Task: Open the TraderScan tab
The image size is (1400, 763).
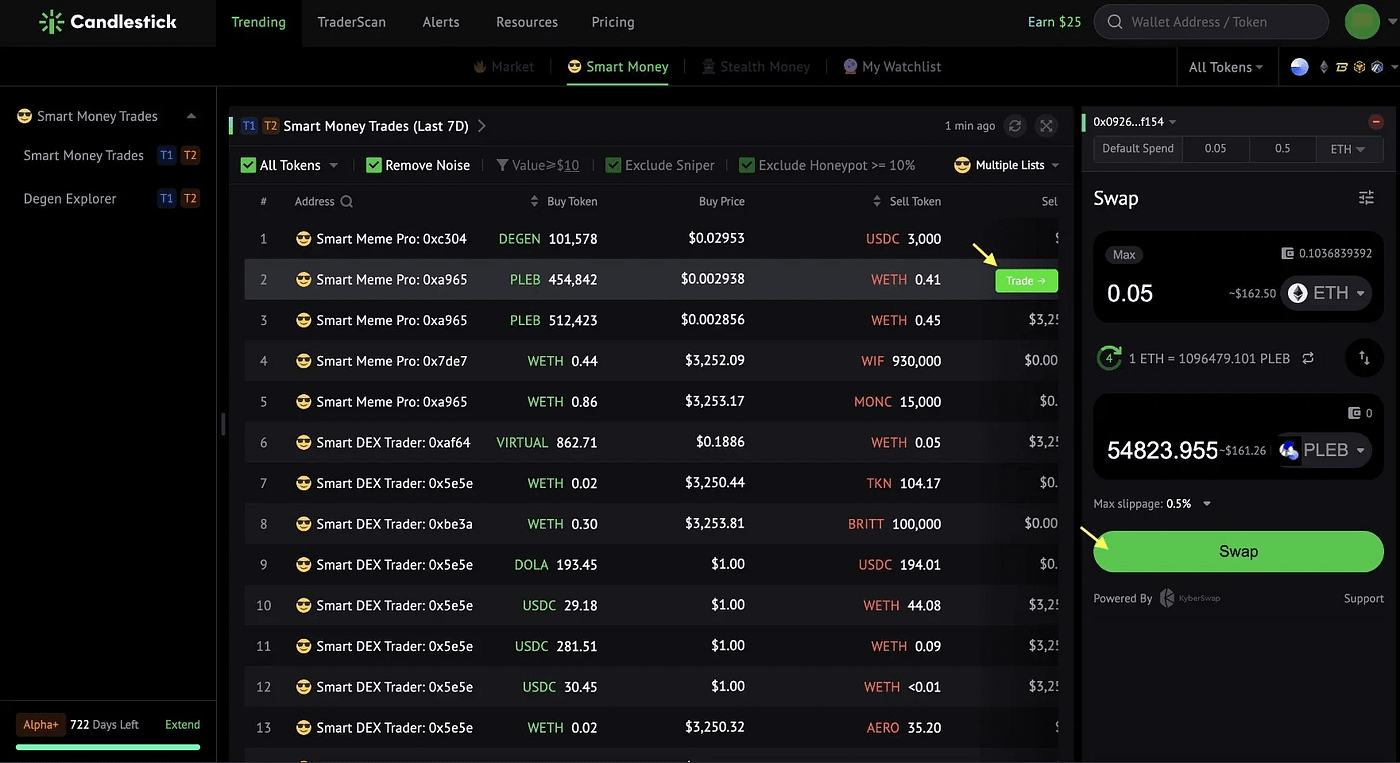Action: (x=351, y=22)
